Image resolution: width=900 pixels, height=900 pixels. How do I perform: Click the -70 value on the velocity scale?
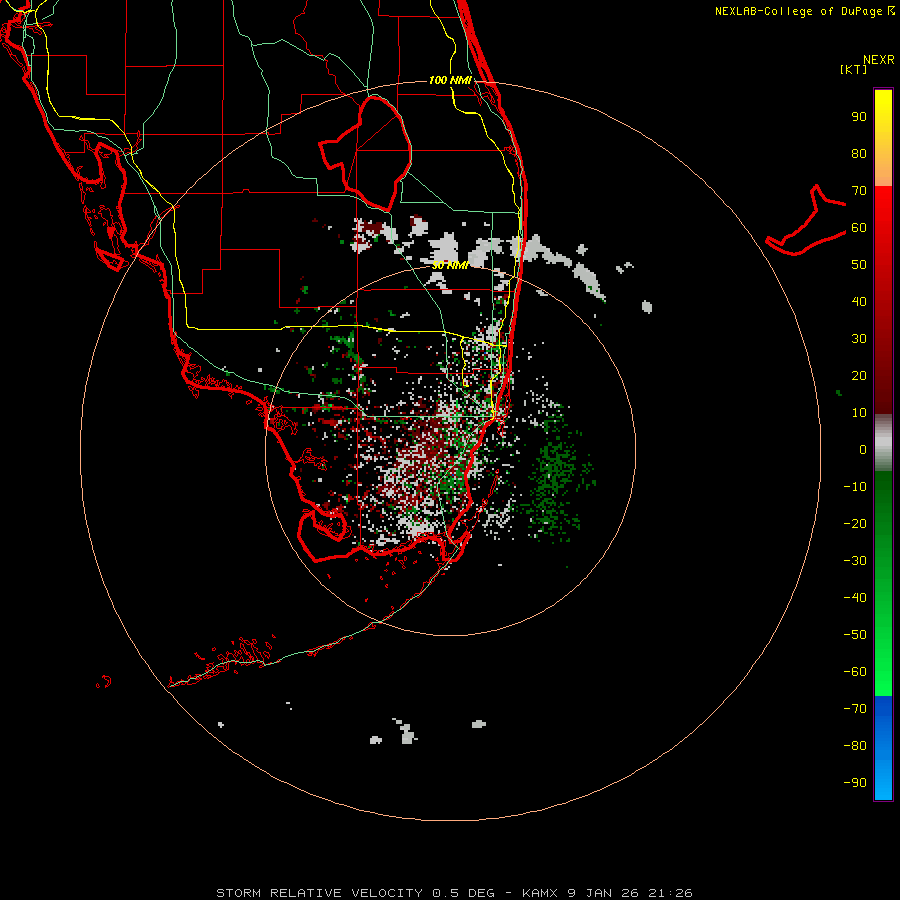click(855, 708)
